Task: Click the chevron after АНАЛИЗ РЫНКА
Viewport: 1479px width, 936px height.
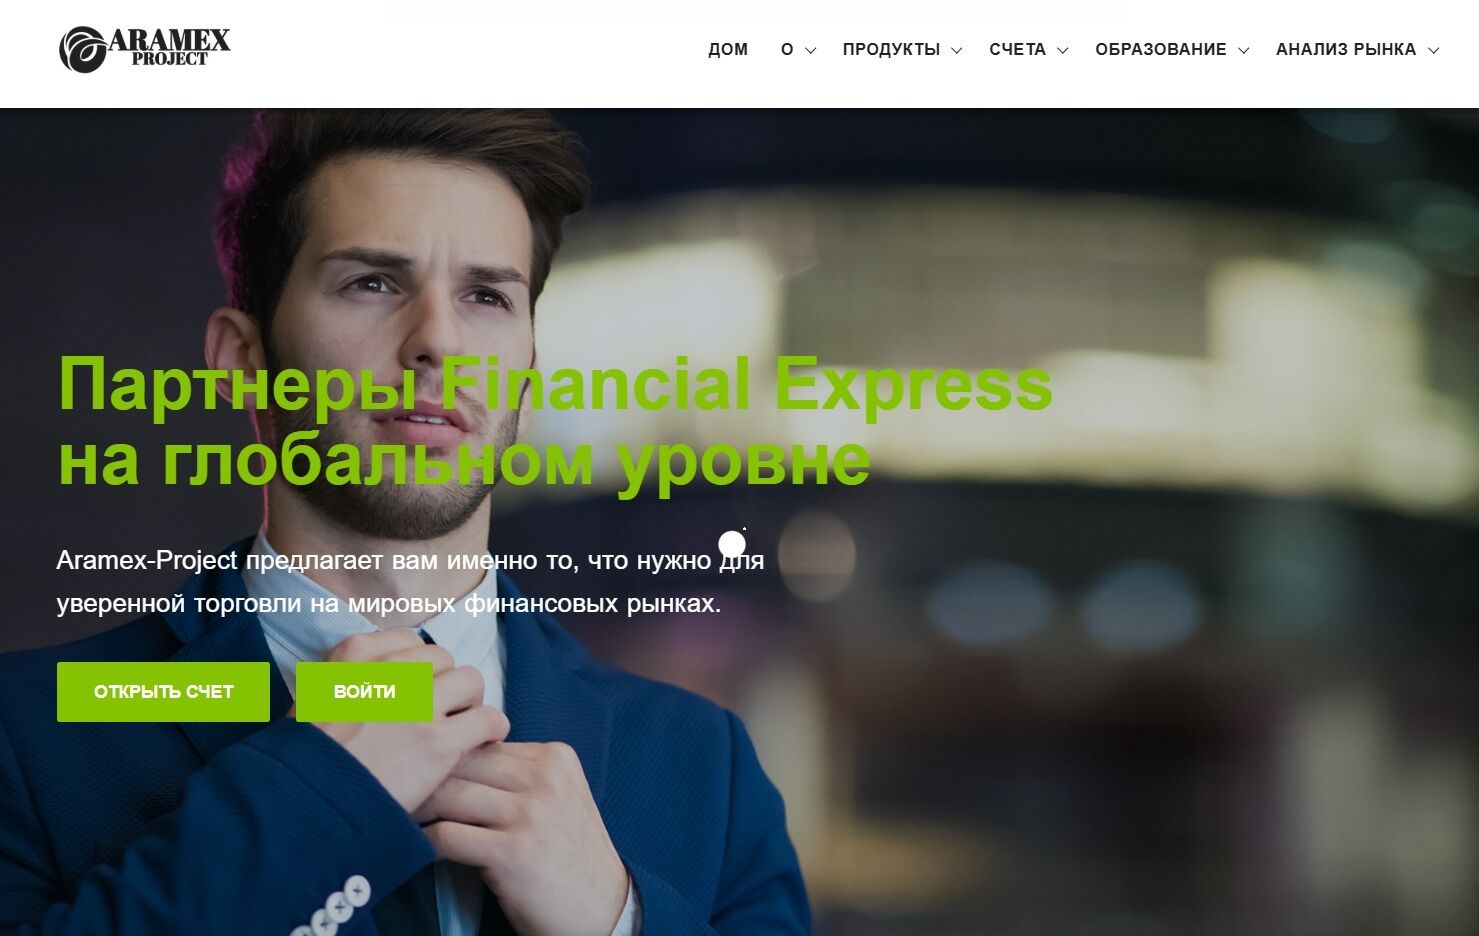Action: coord(1433,50)
